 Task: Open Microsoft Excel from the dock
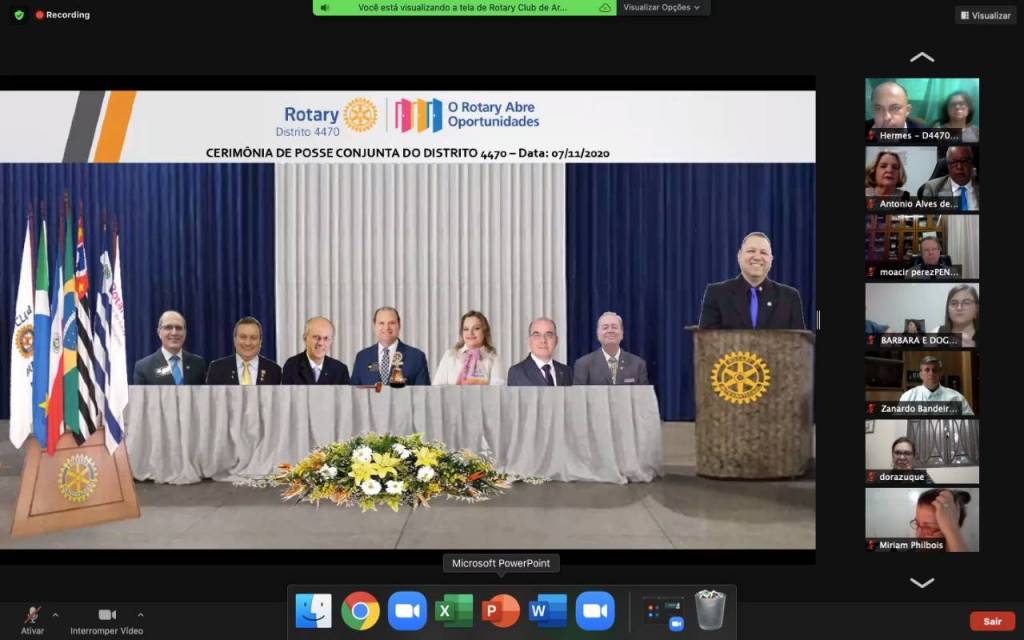454,610
